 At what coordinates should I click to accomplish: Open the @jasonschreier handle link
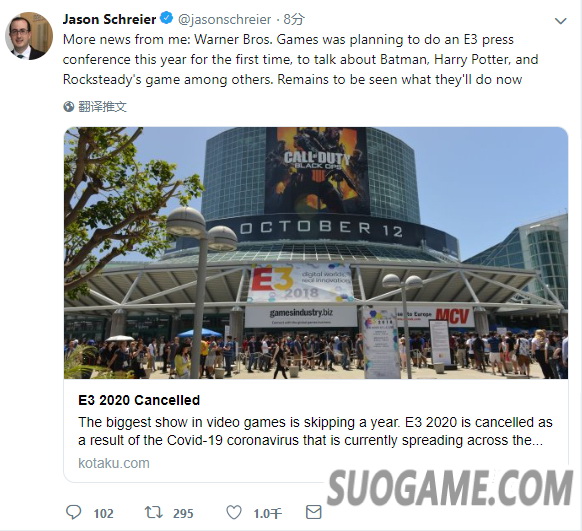point(225,19)
